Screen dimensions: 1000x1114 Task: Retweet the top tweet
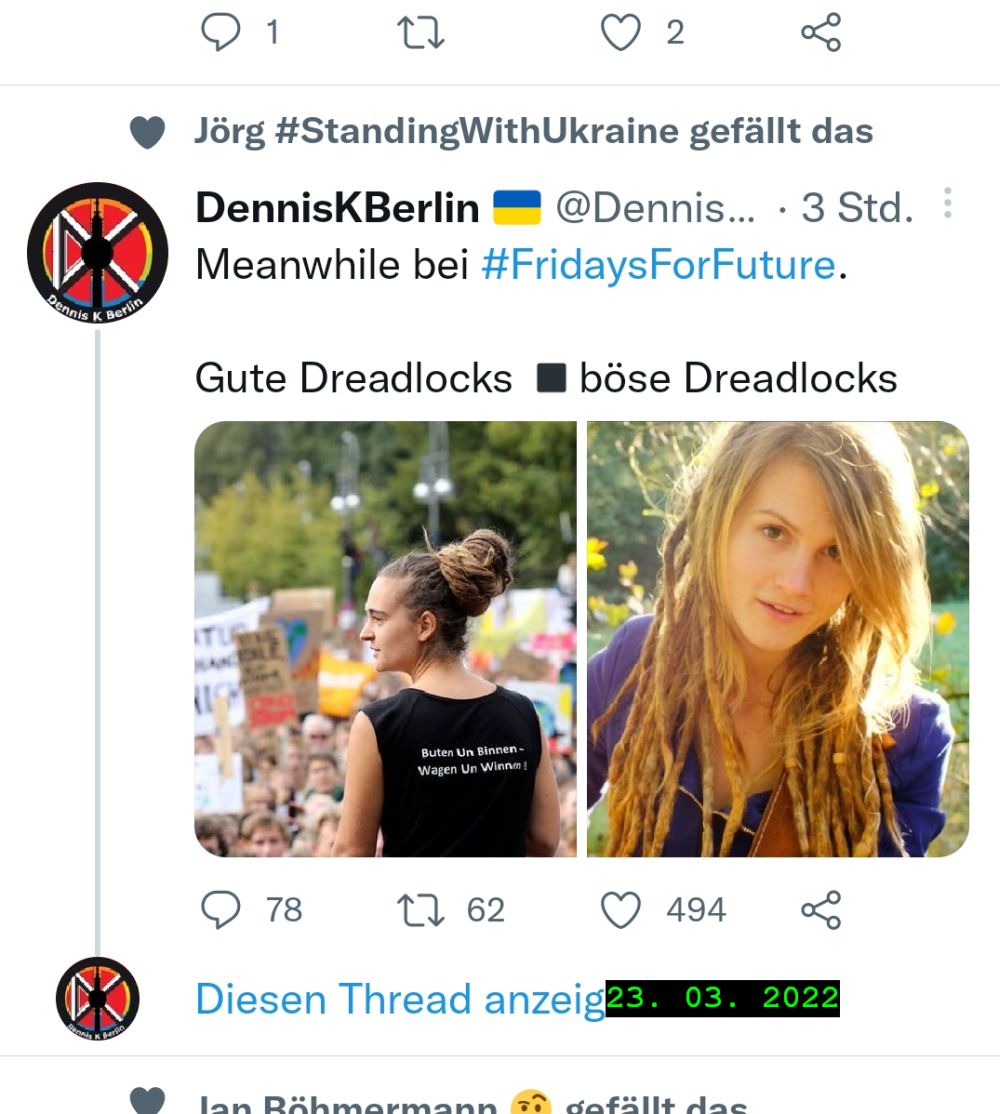pyautogui.click(x=420, y=33)
